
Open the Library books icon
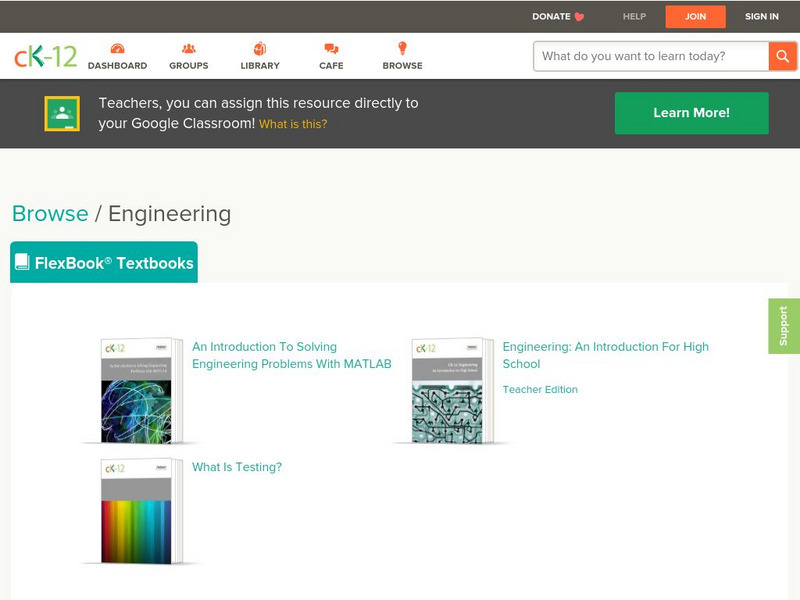(260, 49)
